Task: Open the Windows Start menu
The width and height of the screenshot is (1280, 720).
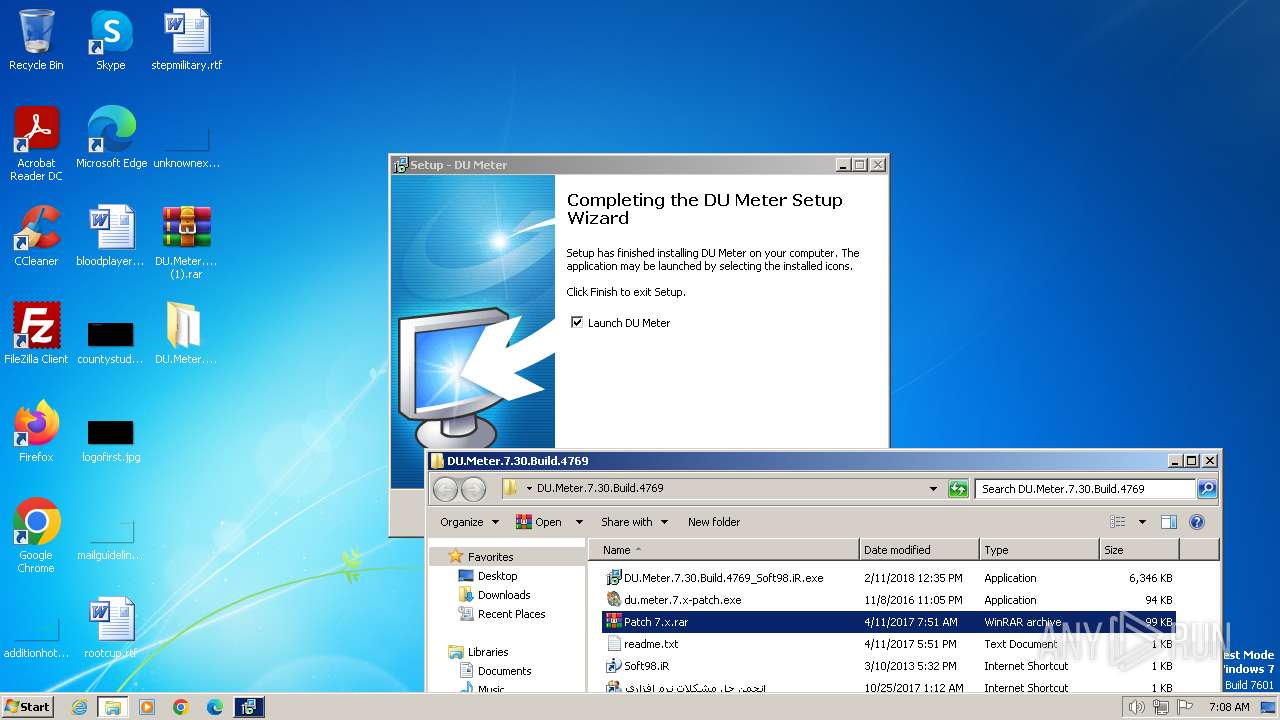Action: click(x=28, y=706)
